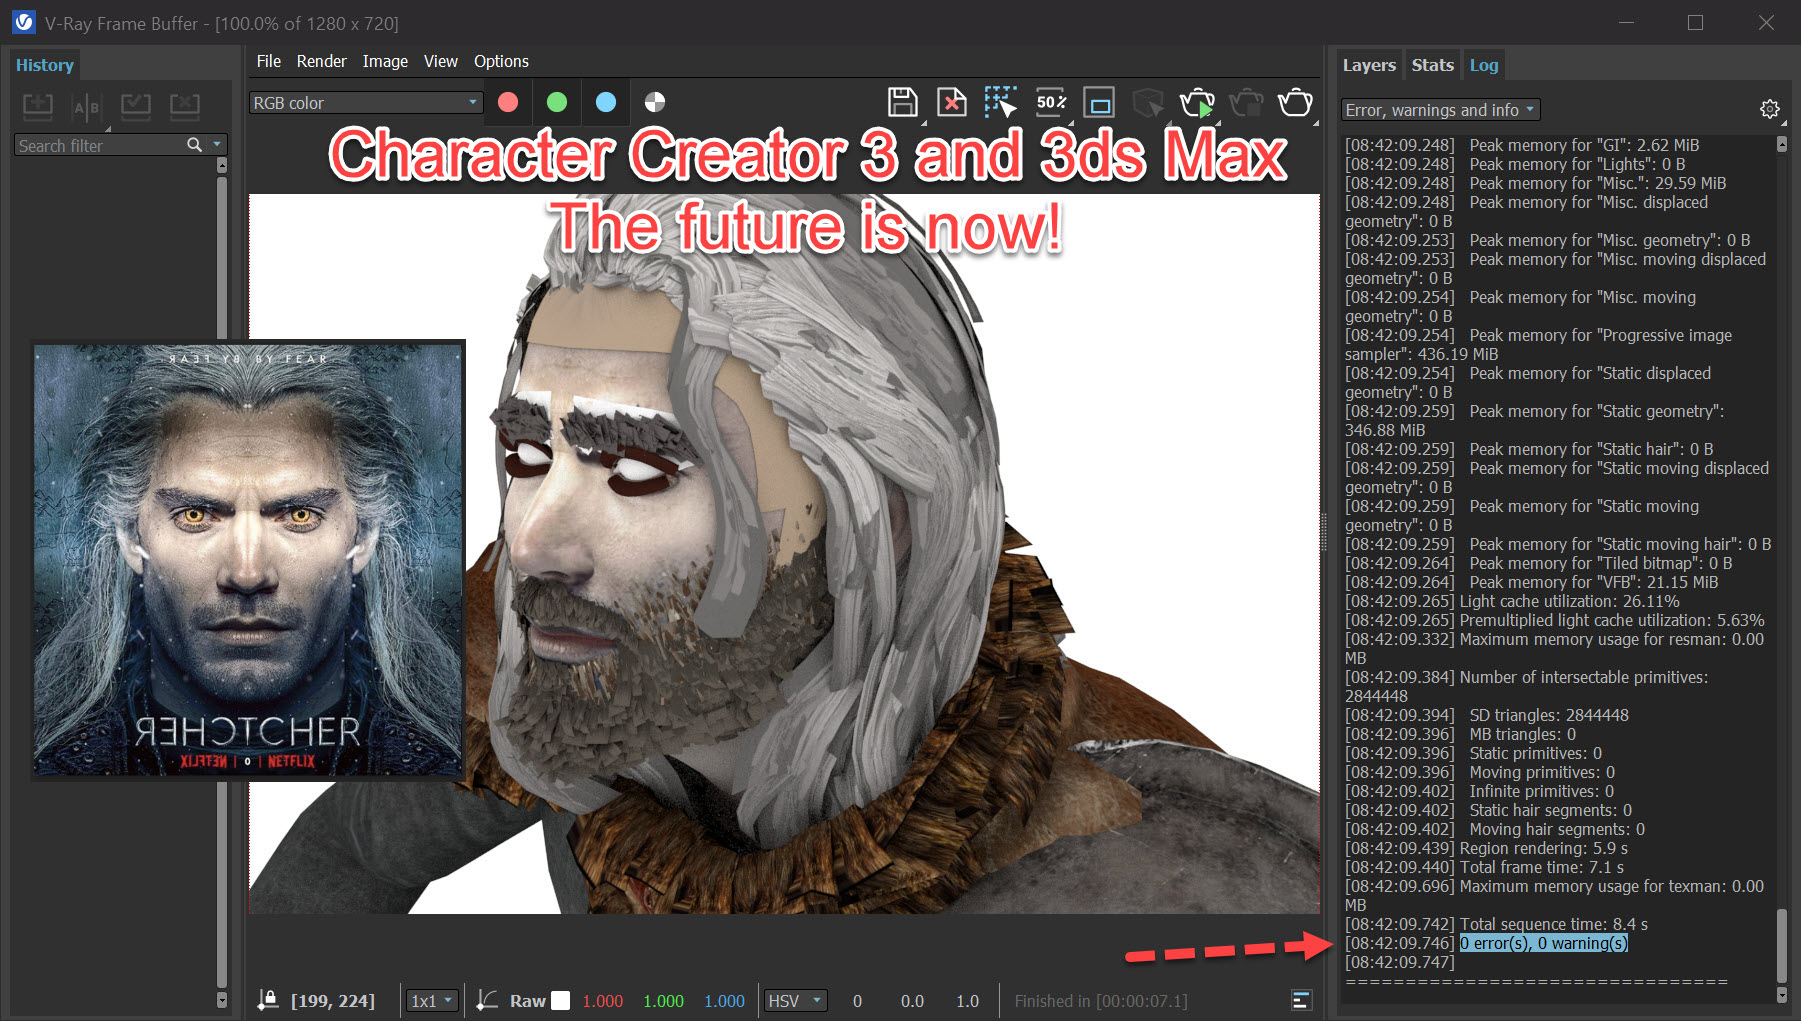Switch to the Layers tab
Image resolution: width=1801 pixels, height=1021 pixels.
click(1368, 64)
